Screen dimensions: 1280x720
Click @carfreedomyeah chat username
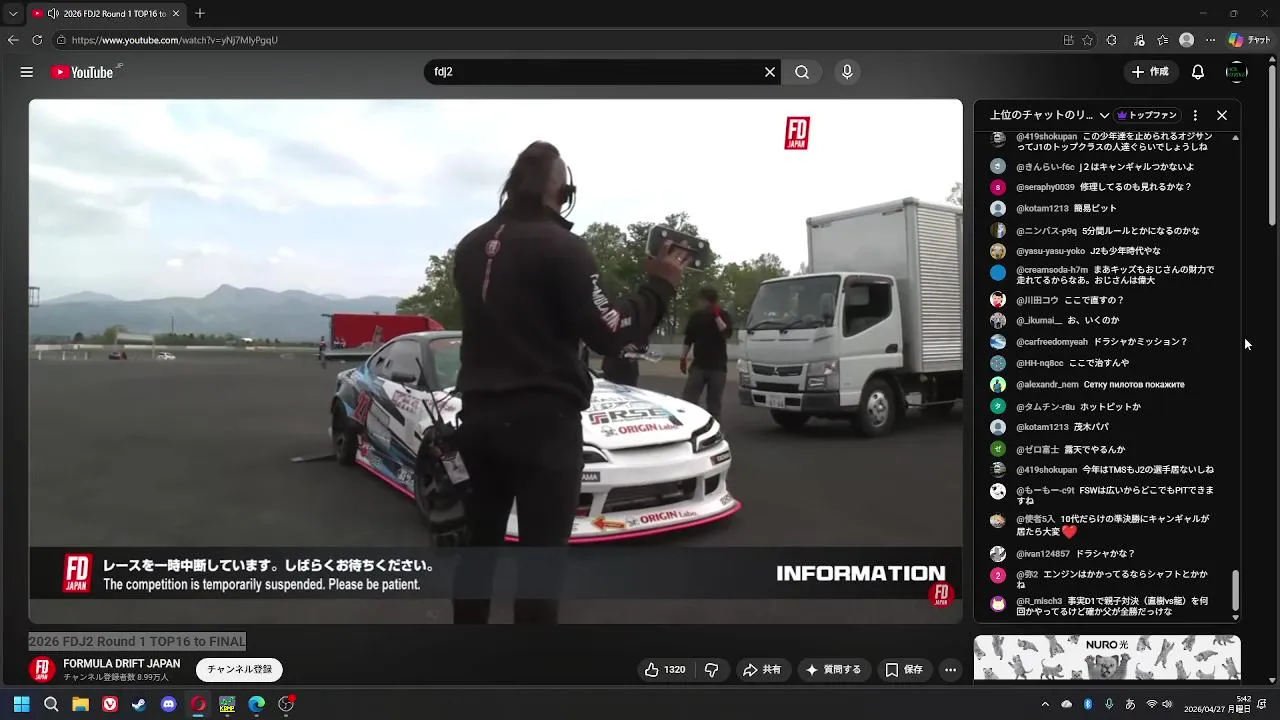(1051, 342)
